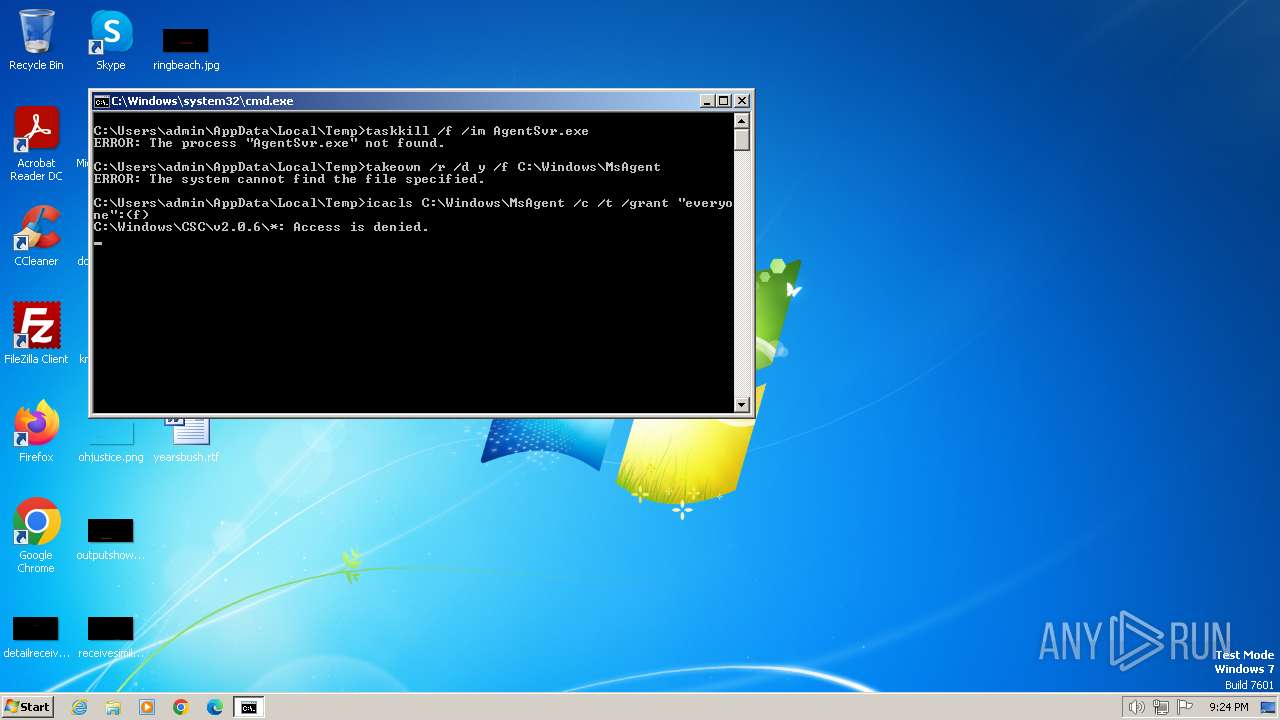Viewport: 1280px width, 720px height.
Task: Launch Firefox from the desktop
Action: click(36, 431)
